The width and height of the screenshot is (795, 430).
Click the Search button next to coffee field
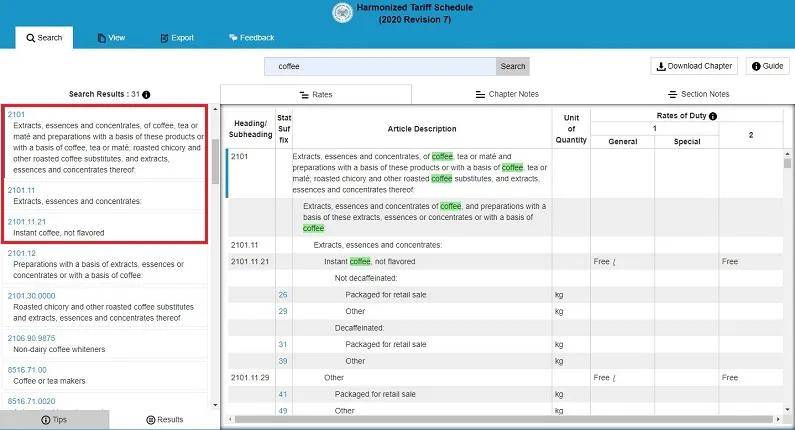click(x=512, y=67)
